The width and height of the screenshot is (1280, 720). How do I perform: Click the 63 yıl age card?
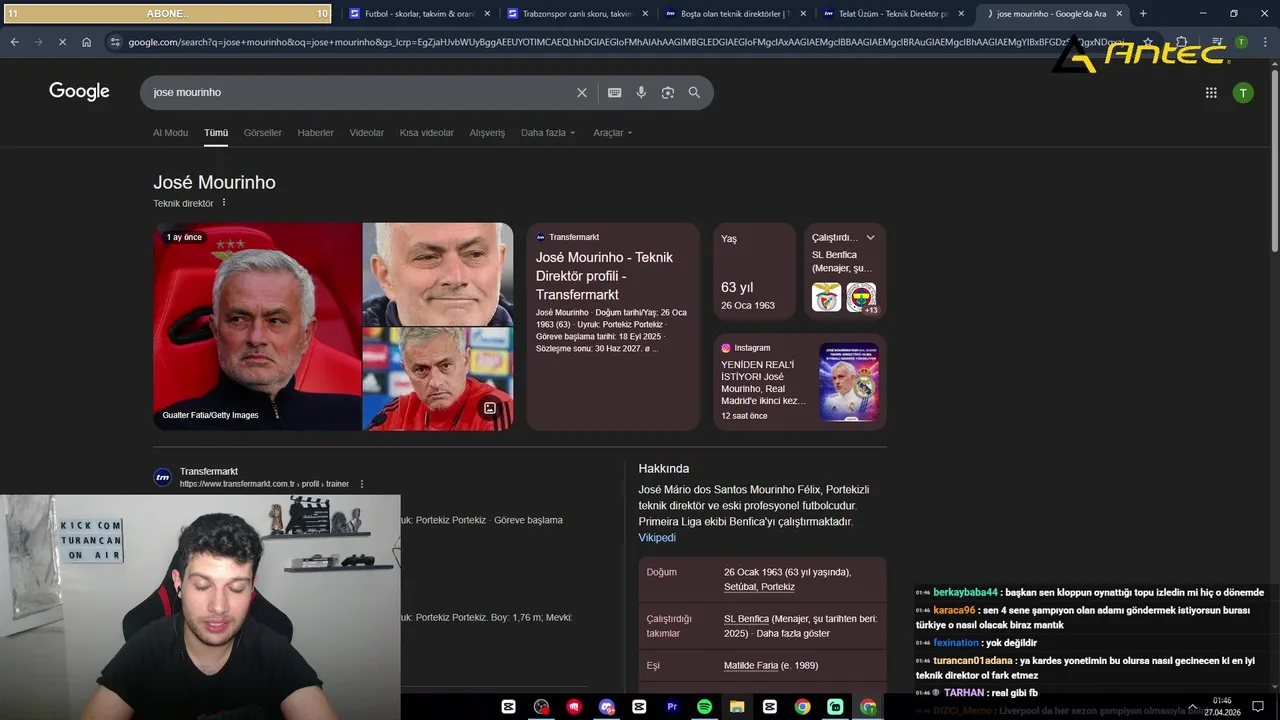[x=755, y=270]
